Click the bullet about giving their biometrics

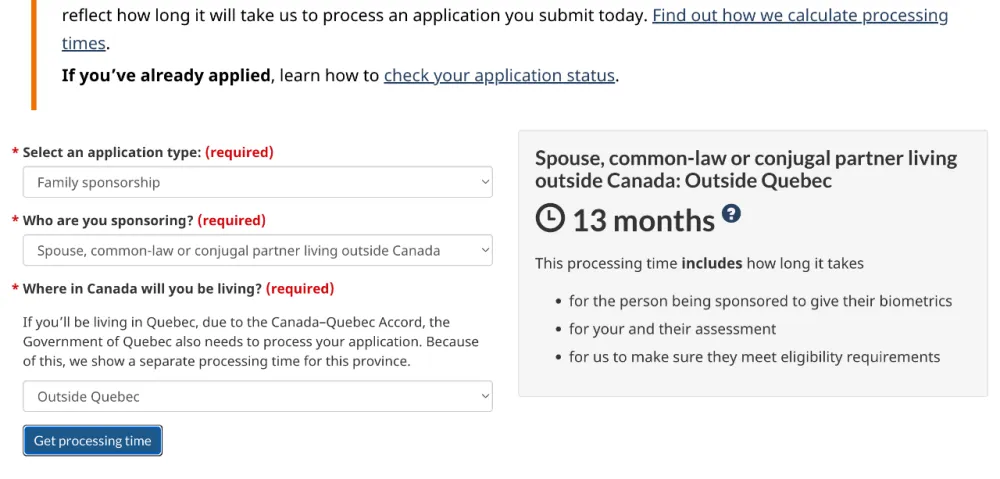click(x=760, y=301)
